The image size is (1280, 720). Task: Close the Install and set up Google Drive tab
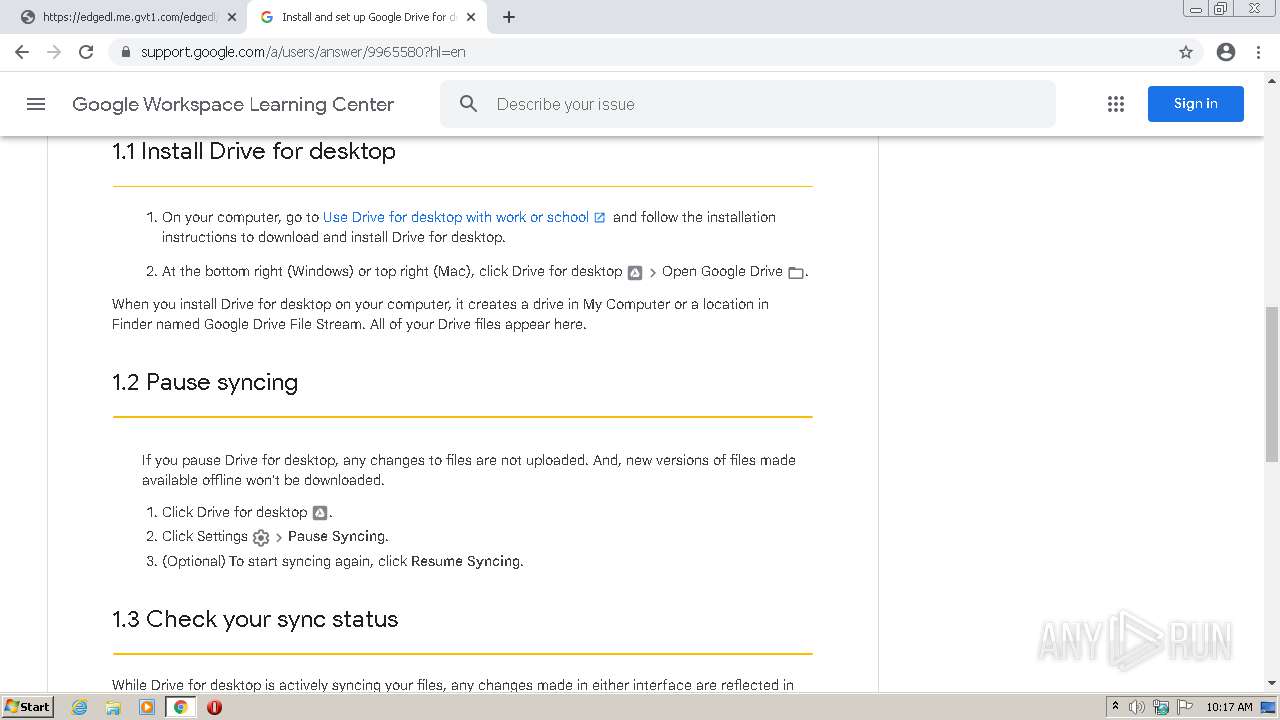tap(471, 17)
